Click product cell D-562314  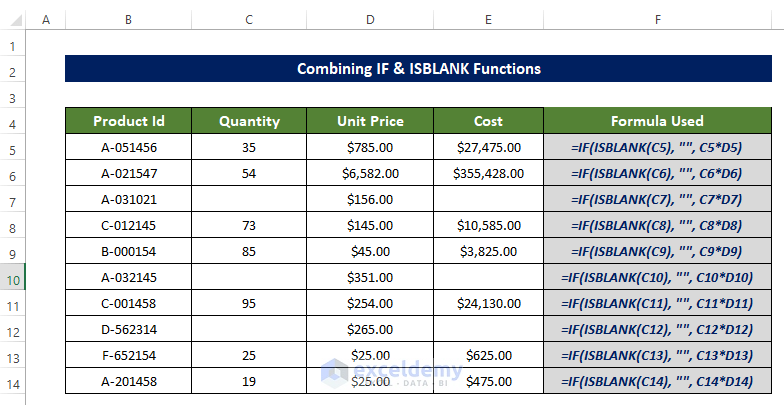[x=128, y=329]
